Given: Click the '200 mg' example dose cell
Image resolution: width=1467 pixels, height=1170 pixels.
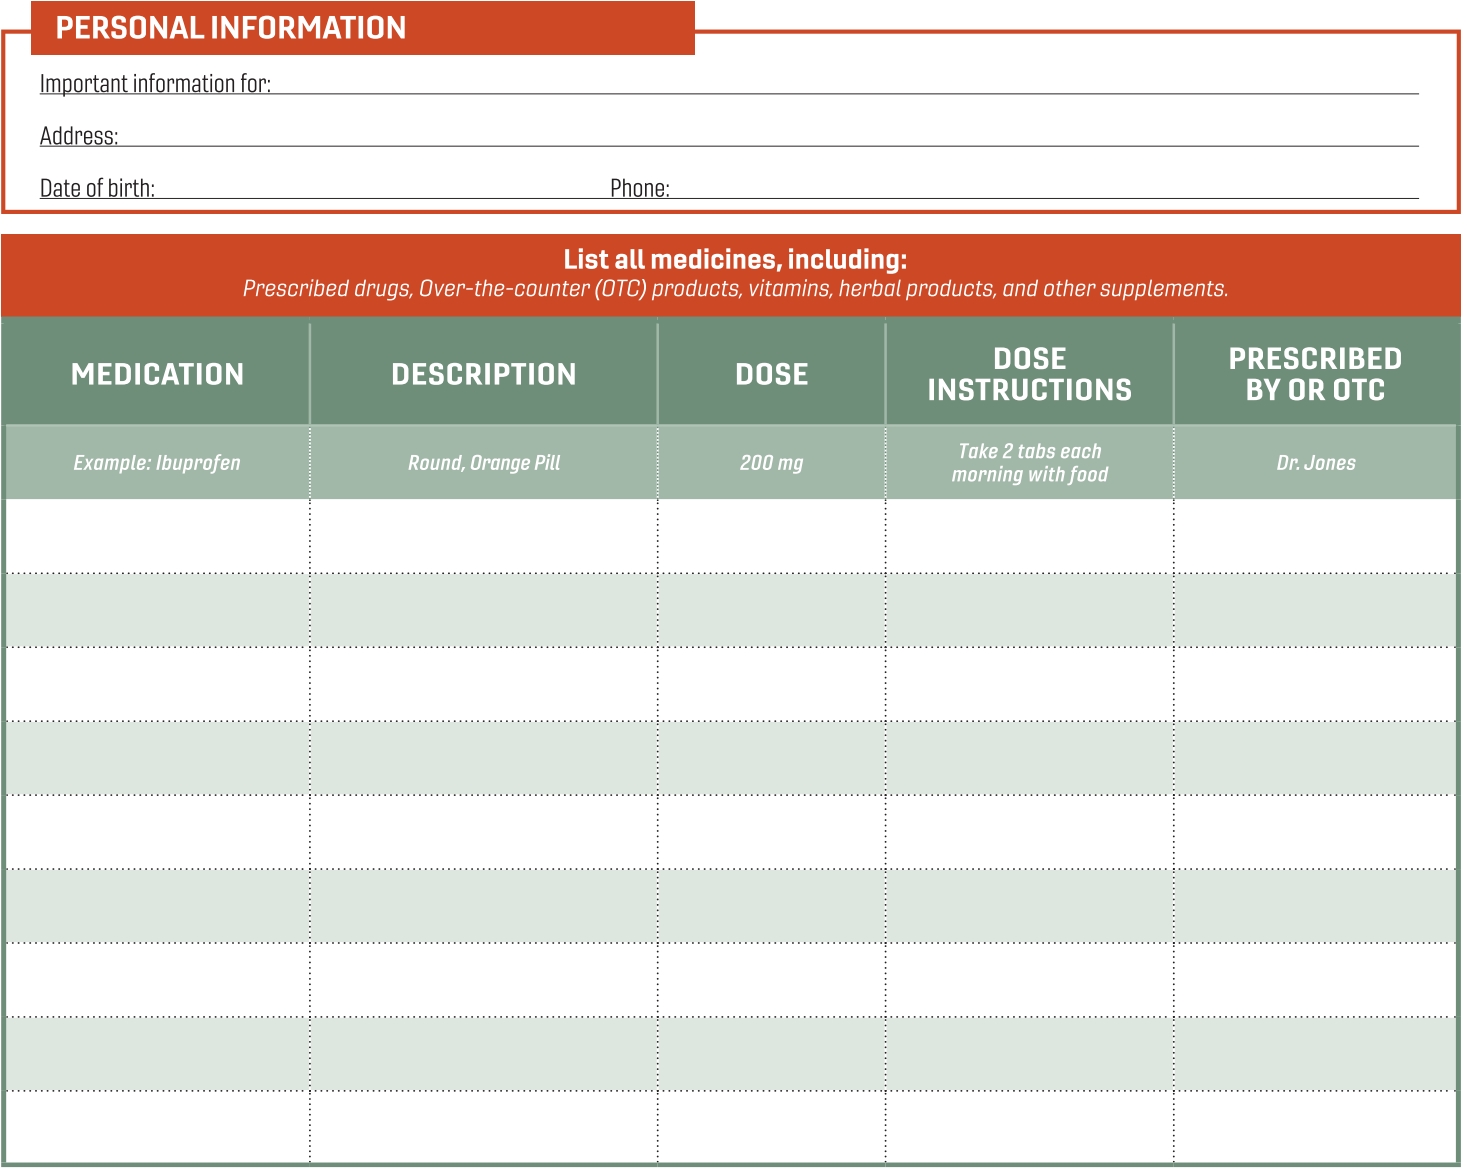Looking at the screenshot, I should coord(771,463).
